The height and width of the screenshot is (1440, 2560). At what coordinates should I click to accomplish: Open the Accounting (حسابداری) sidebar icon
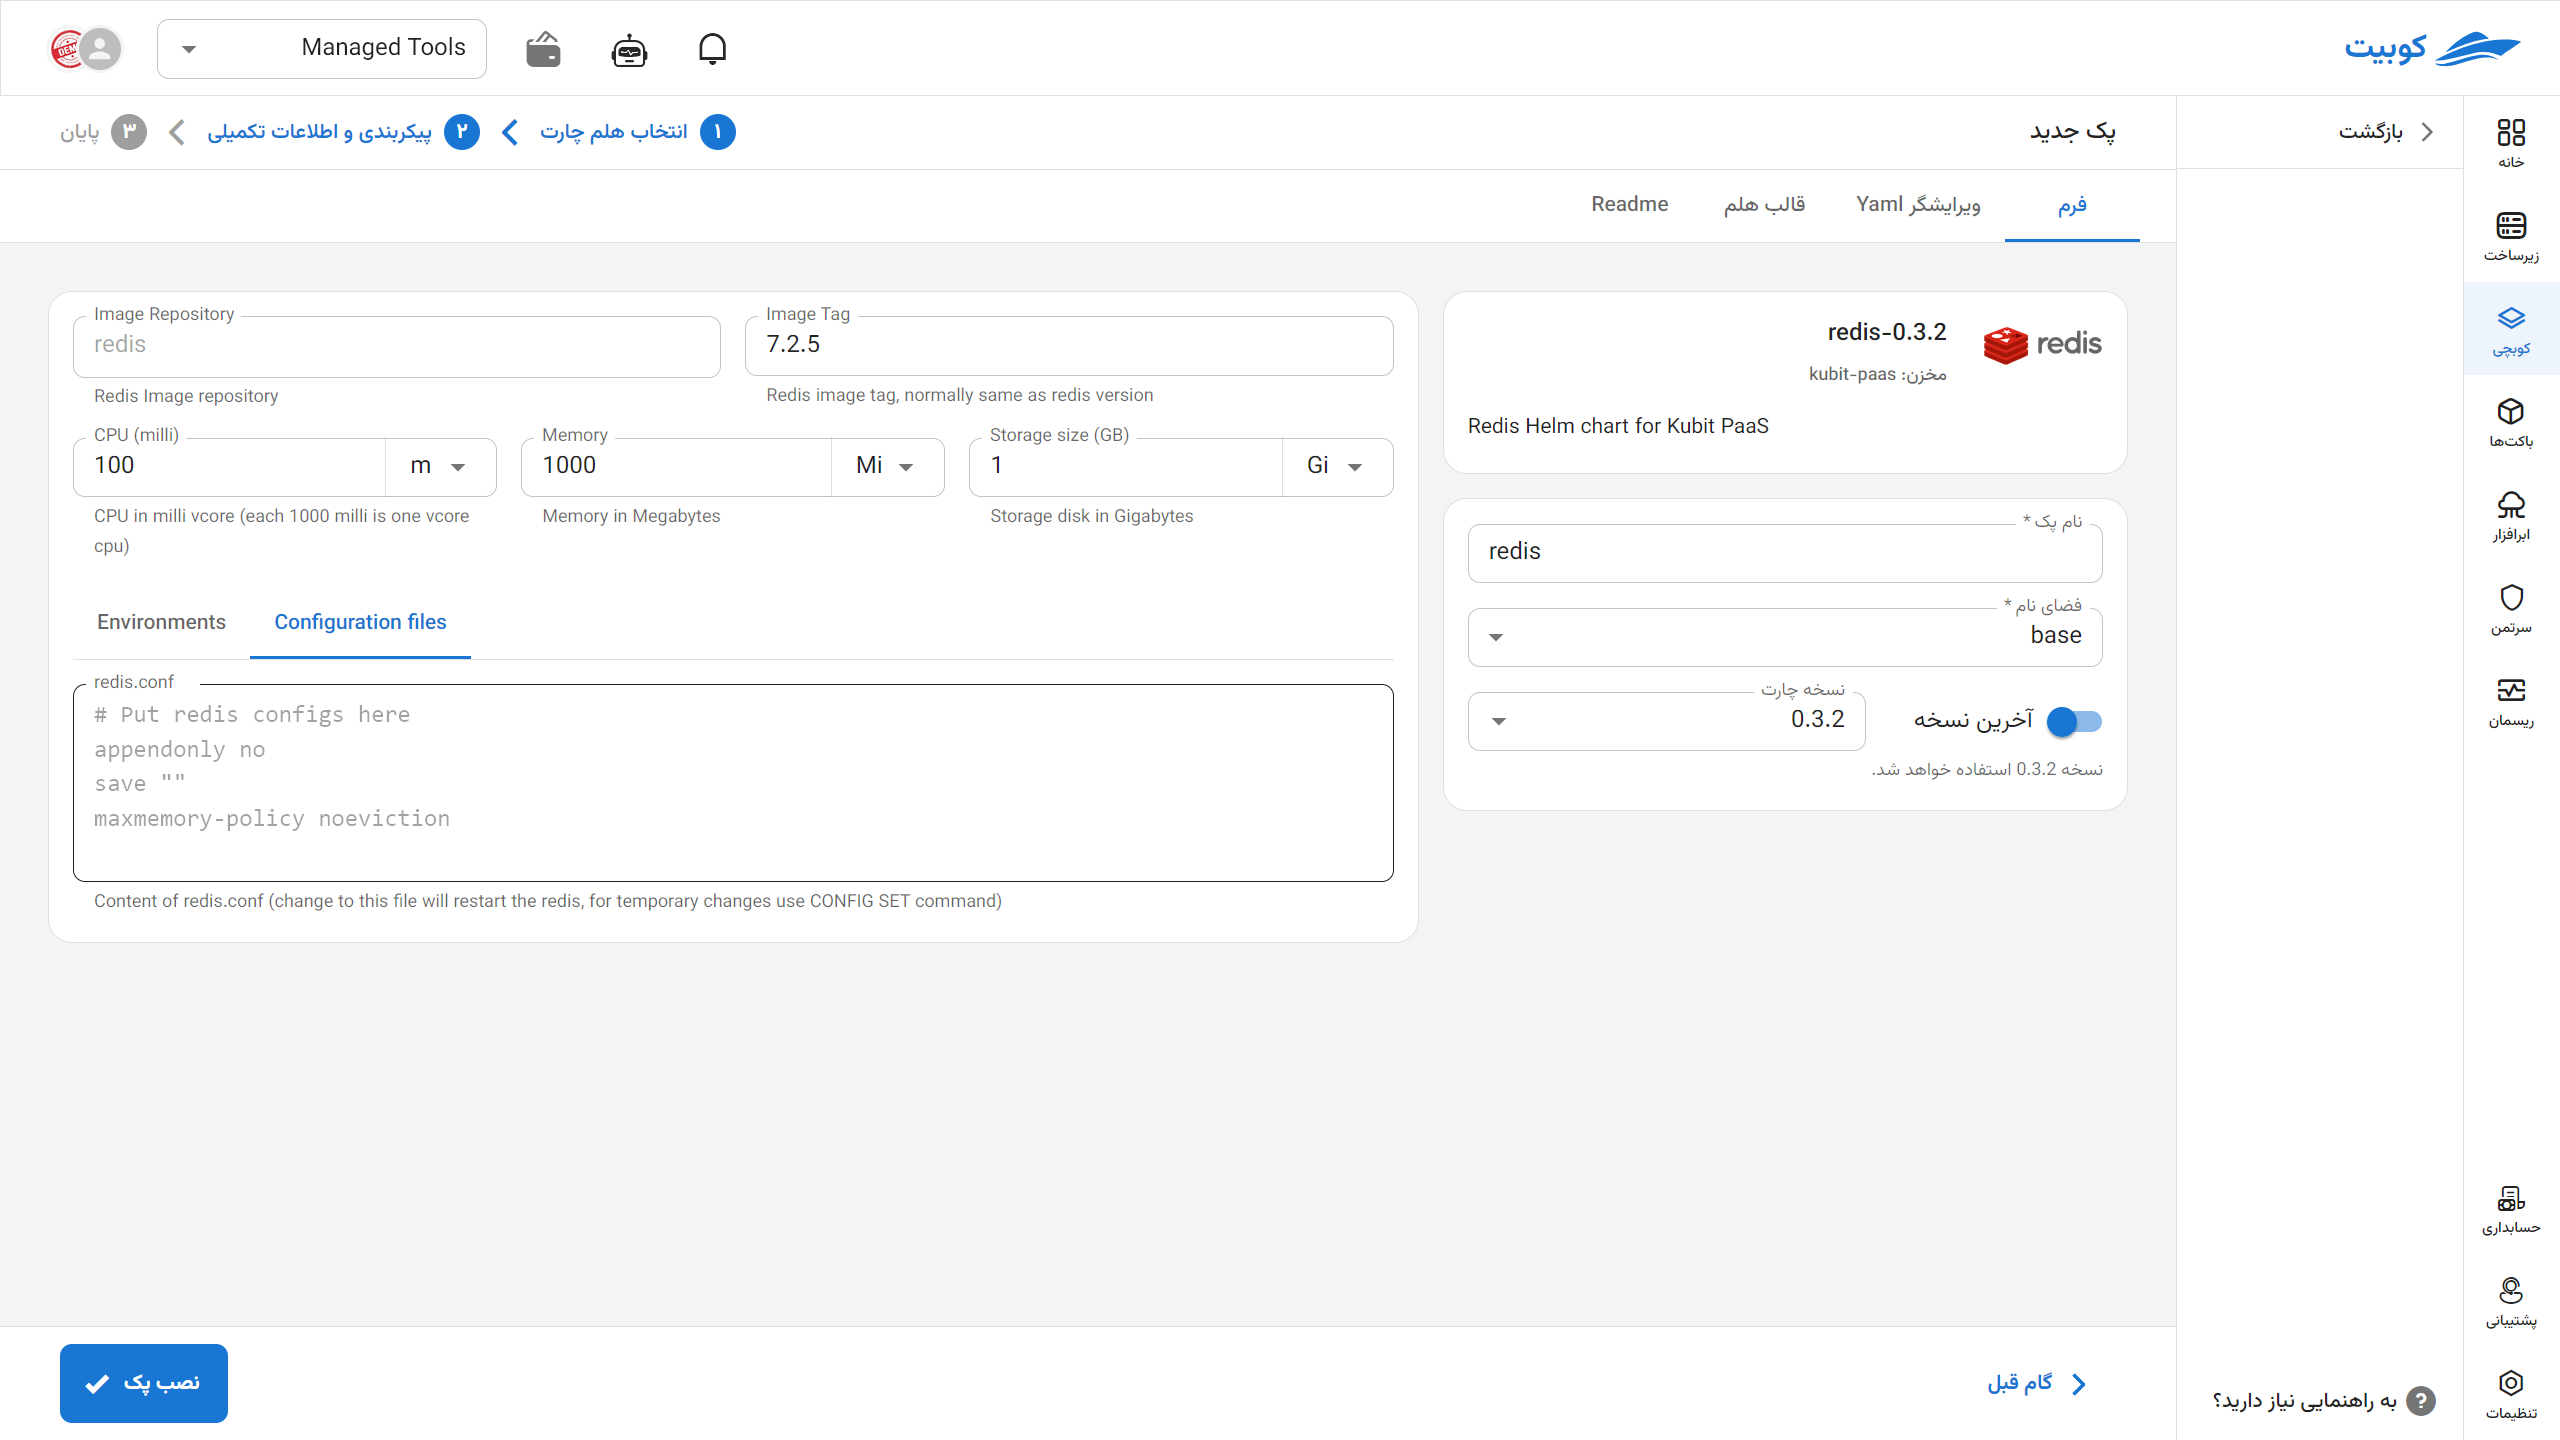(2511, 1208)
